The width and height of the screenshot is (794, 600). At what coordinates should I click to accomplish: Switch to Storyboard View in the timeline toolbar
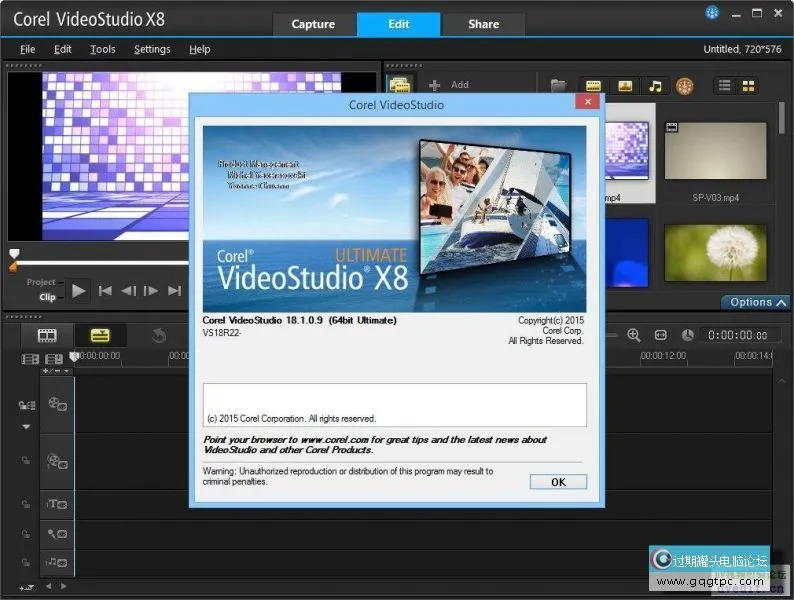(x=47, y=335)
